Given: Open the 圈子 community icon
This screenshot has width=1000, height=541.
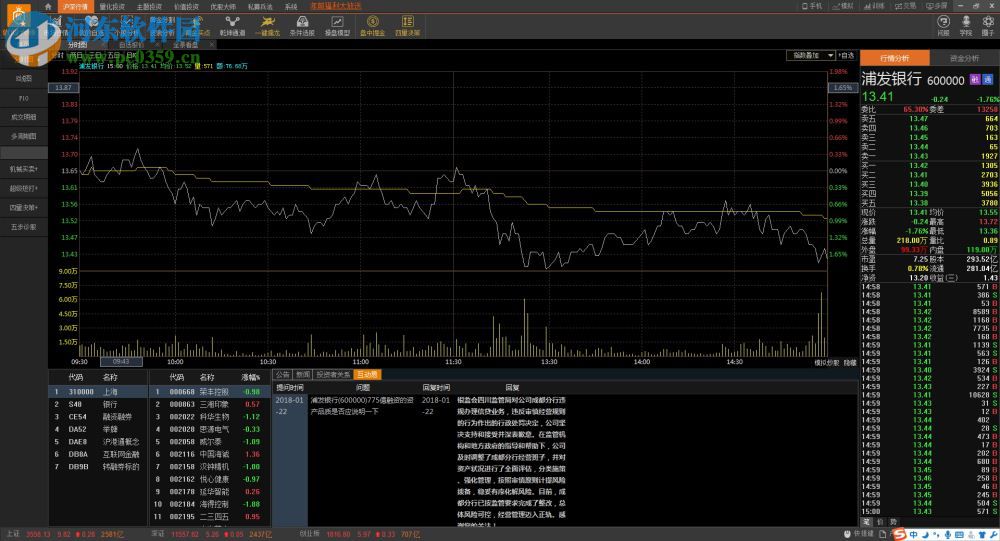Looking at the screenshot, I should coord(987,26).
